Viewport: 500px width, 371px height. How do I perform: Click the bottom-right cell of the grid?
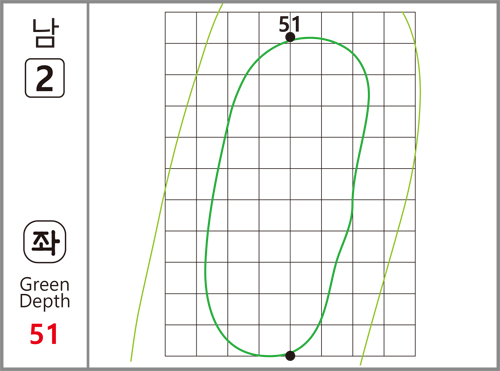[x=400, y=340]
